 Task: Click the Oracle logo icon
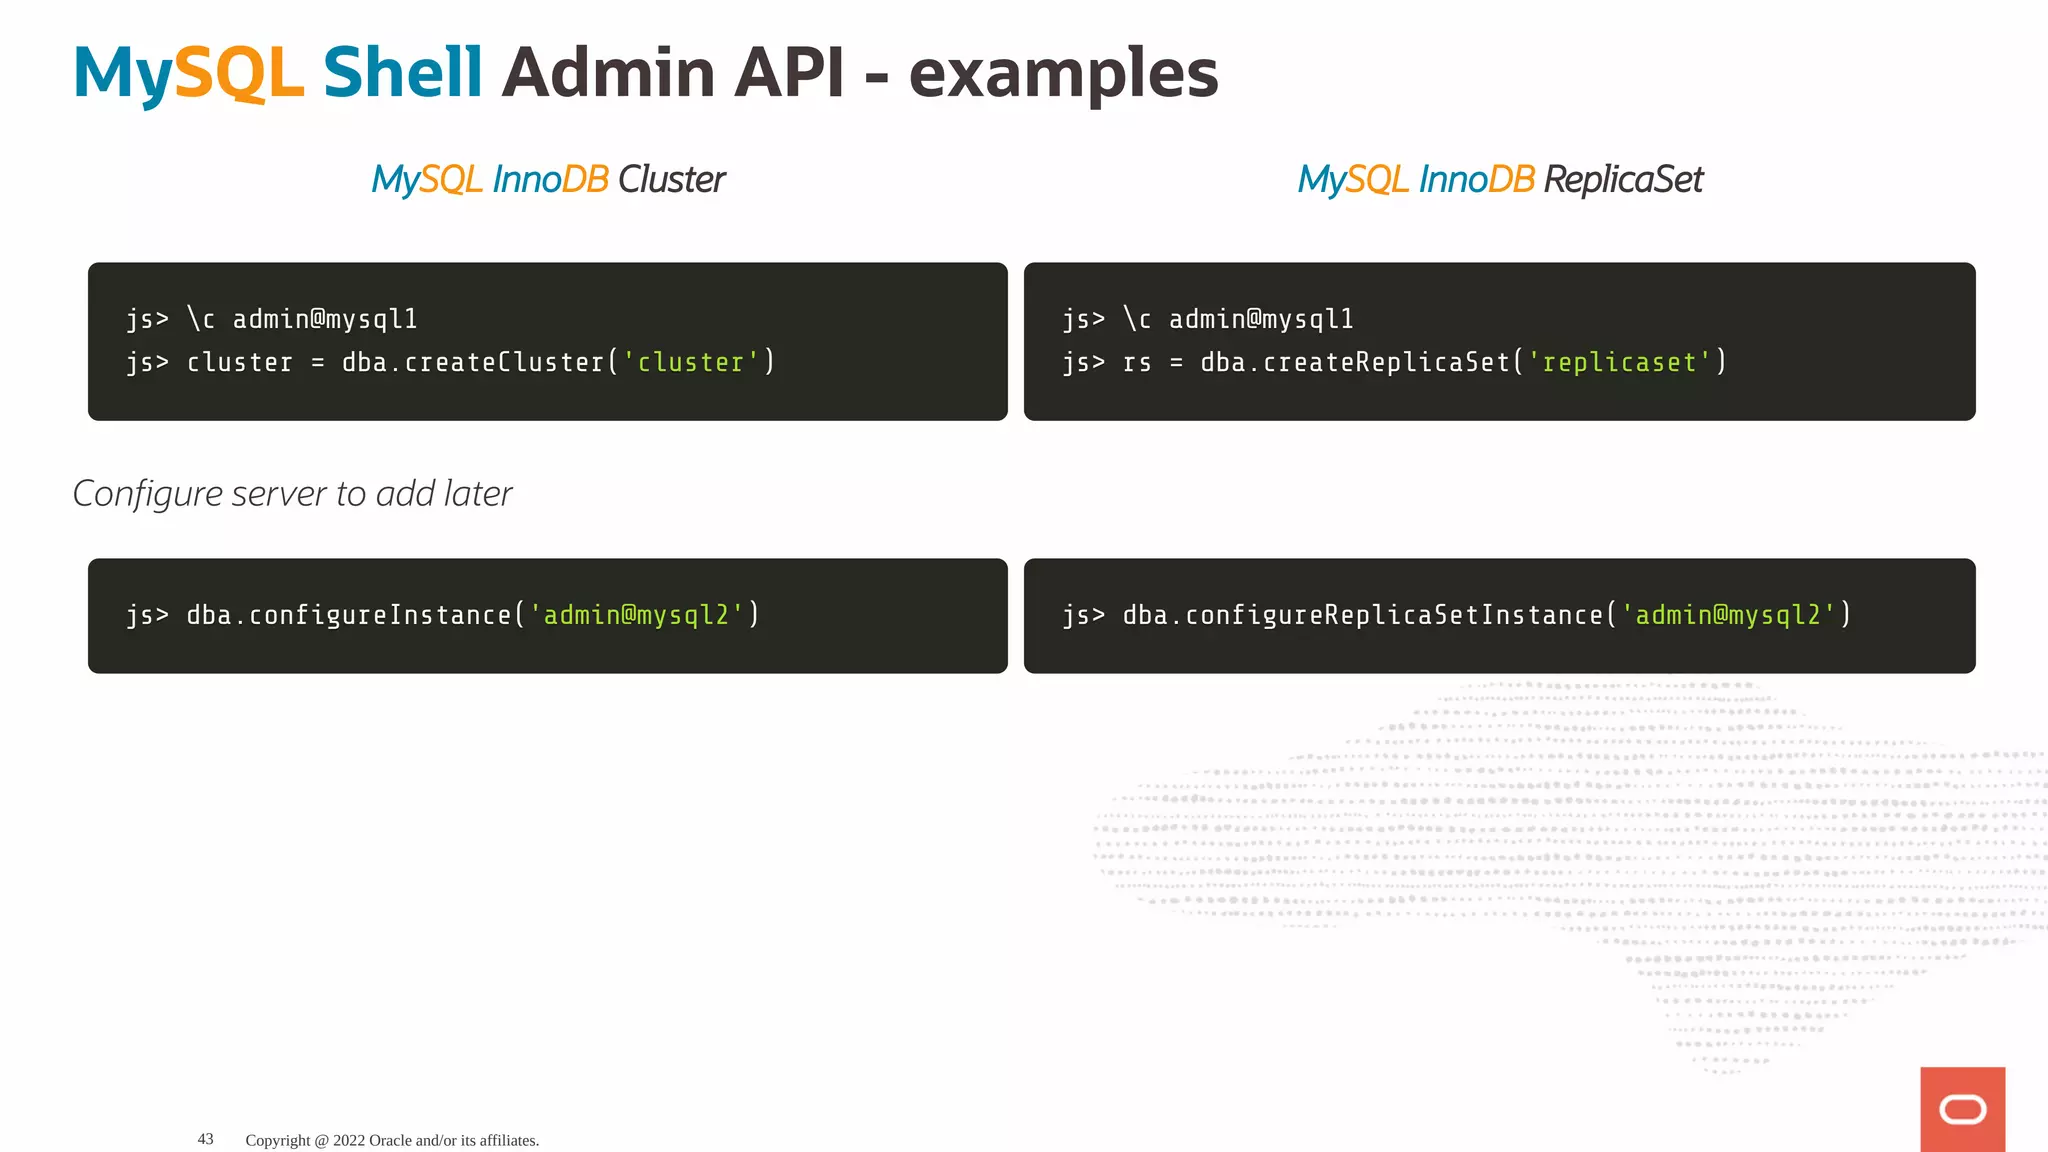click(1962, 1109)
